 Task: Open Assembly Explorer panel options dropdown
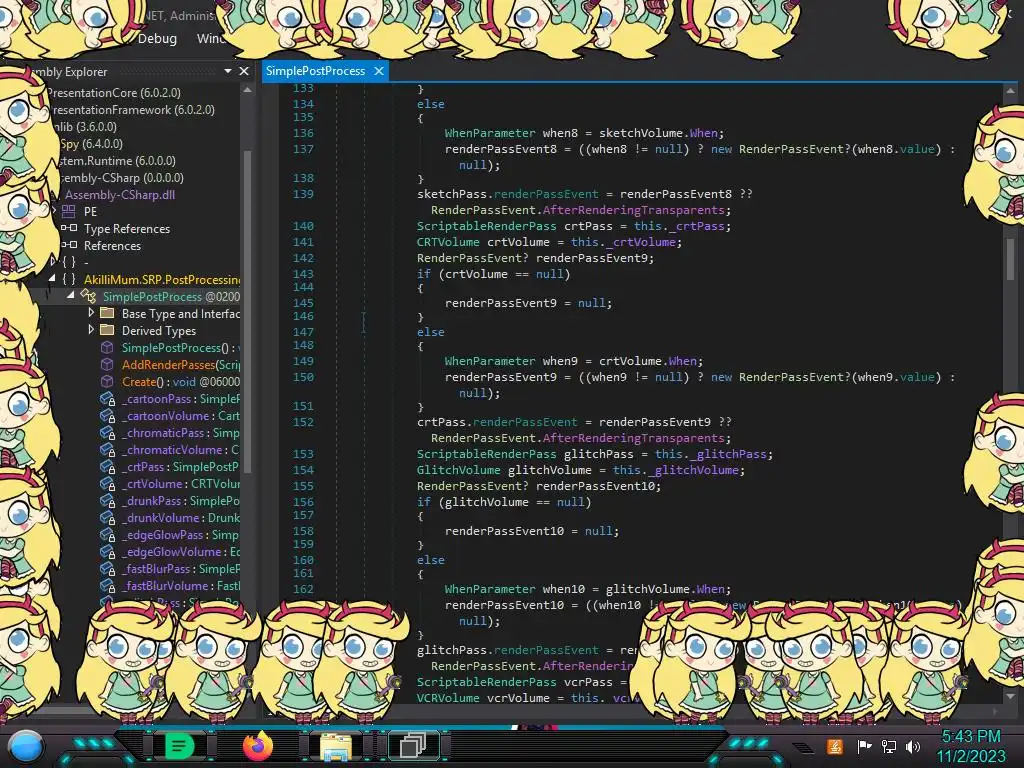[x=228, y=71]
